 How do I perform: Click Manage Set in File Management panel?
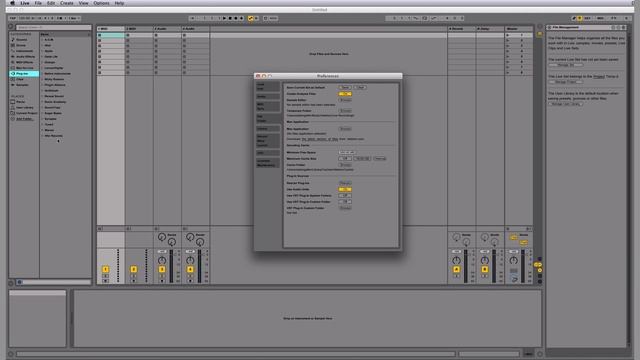point(566,65)
